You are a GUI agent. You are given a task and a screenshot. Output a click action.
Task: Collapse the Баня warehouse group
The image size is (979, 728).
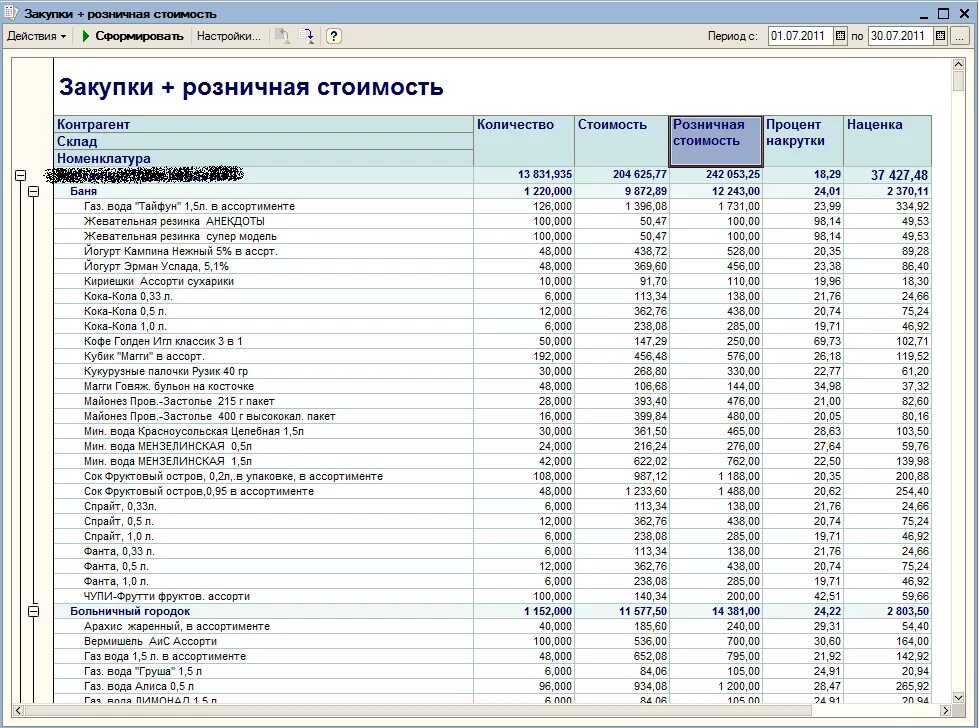[x=34, y=191]
